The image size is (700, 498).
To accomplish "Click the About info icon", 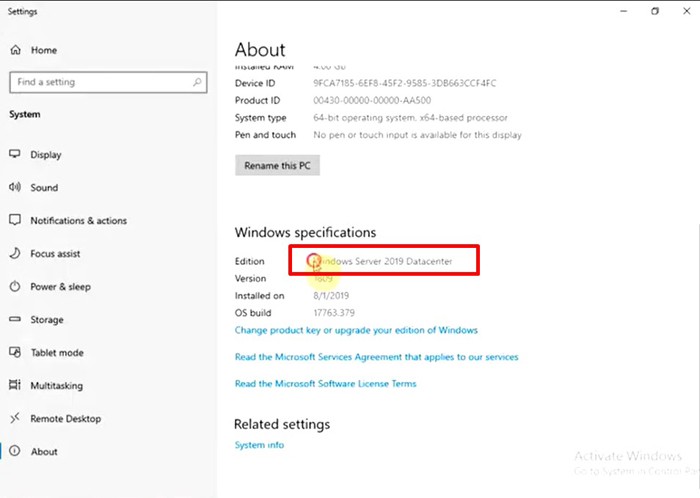I will coord(15,451).
